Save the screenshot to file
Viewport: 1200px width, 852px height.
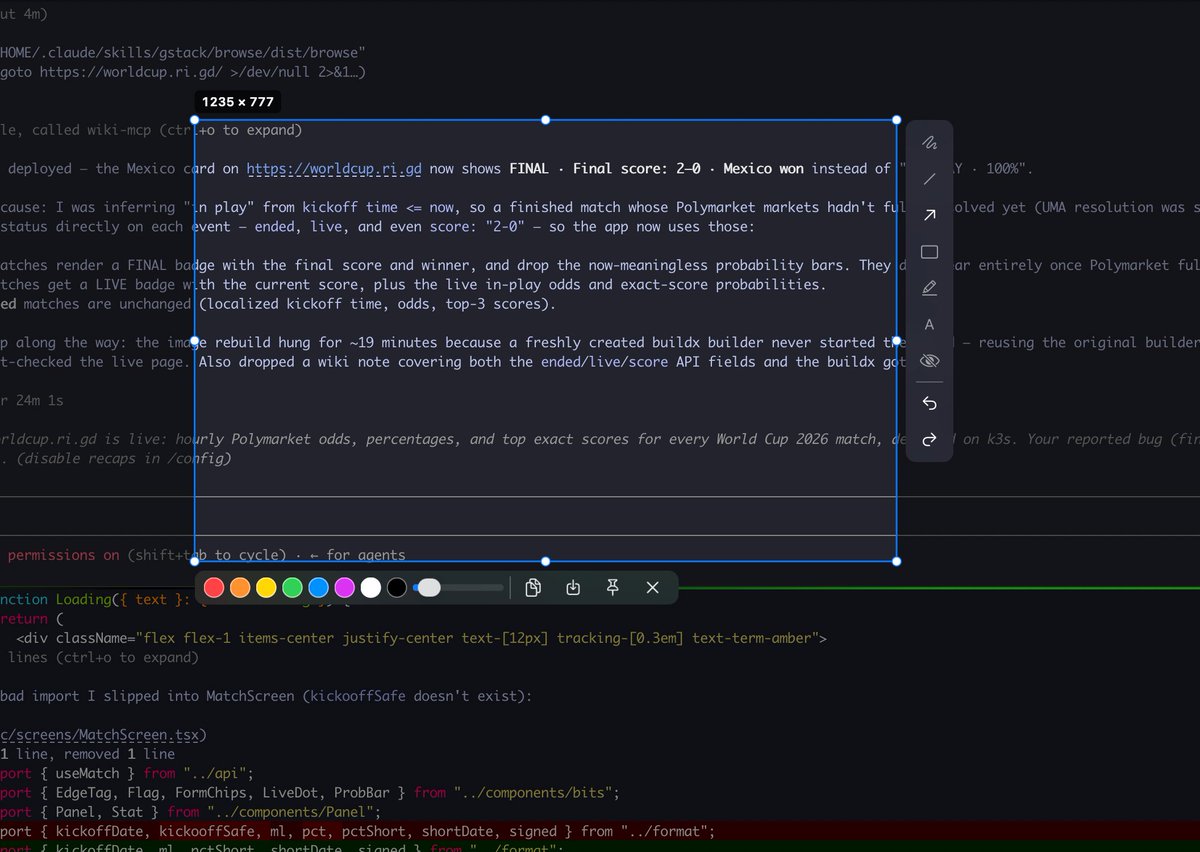[573, 588]
